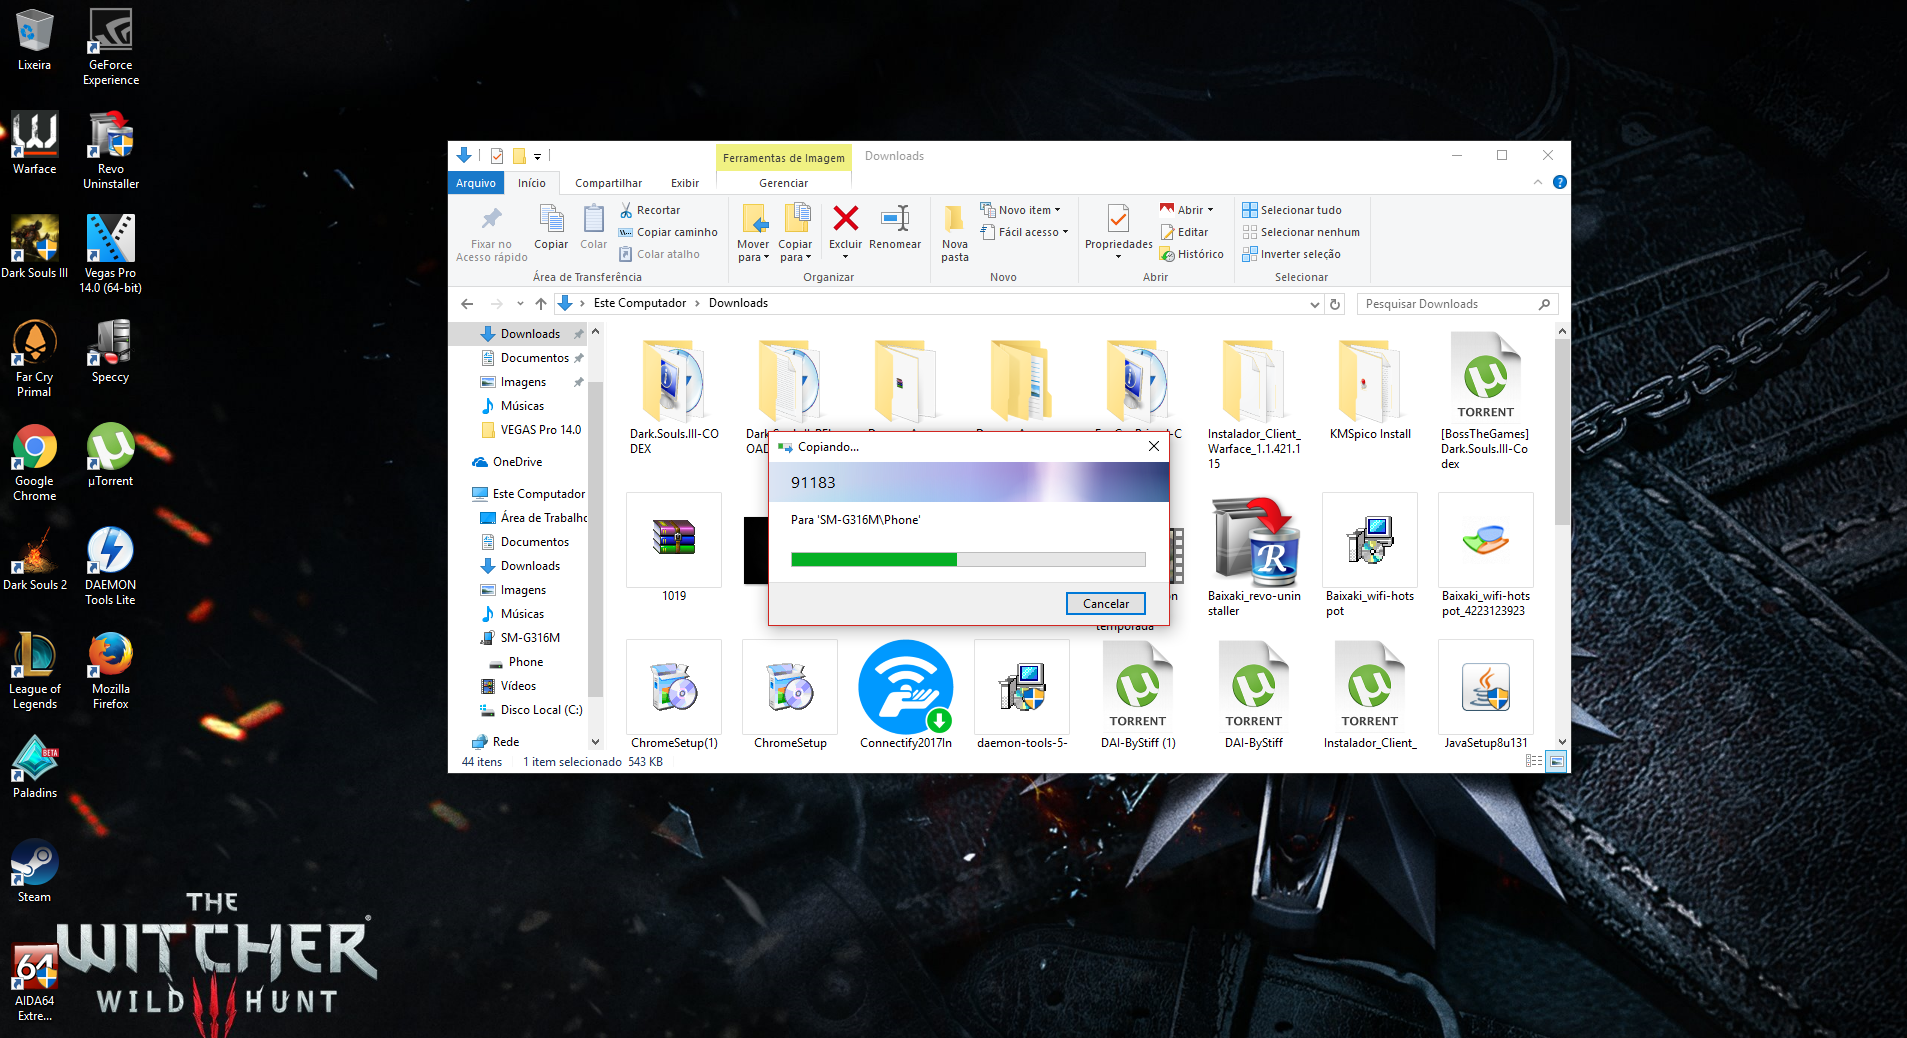
Task: Switch to large icons view in status bar
Action: 1556,761
